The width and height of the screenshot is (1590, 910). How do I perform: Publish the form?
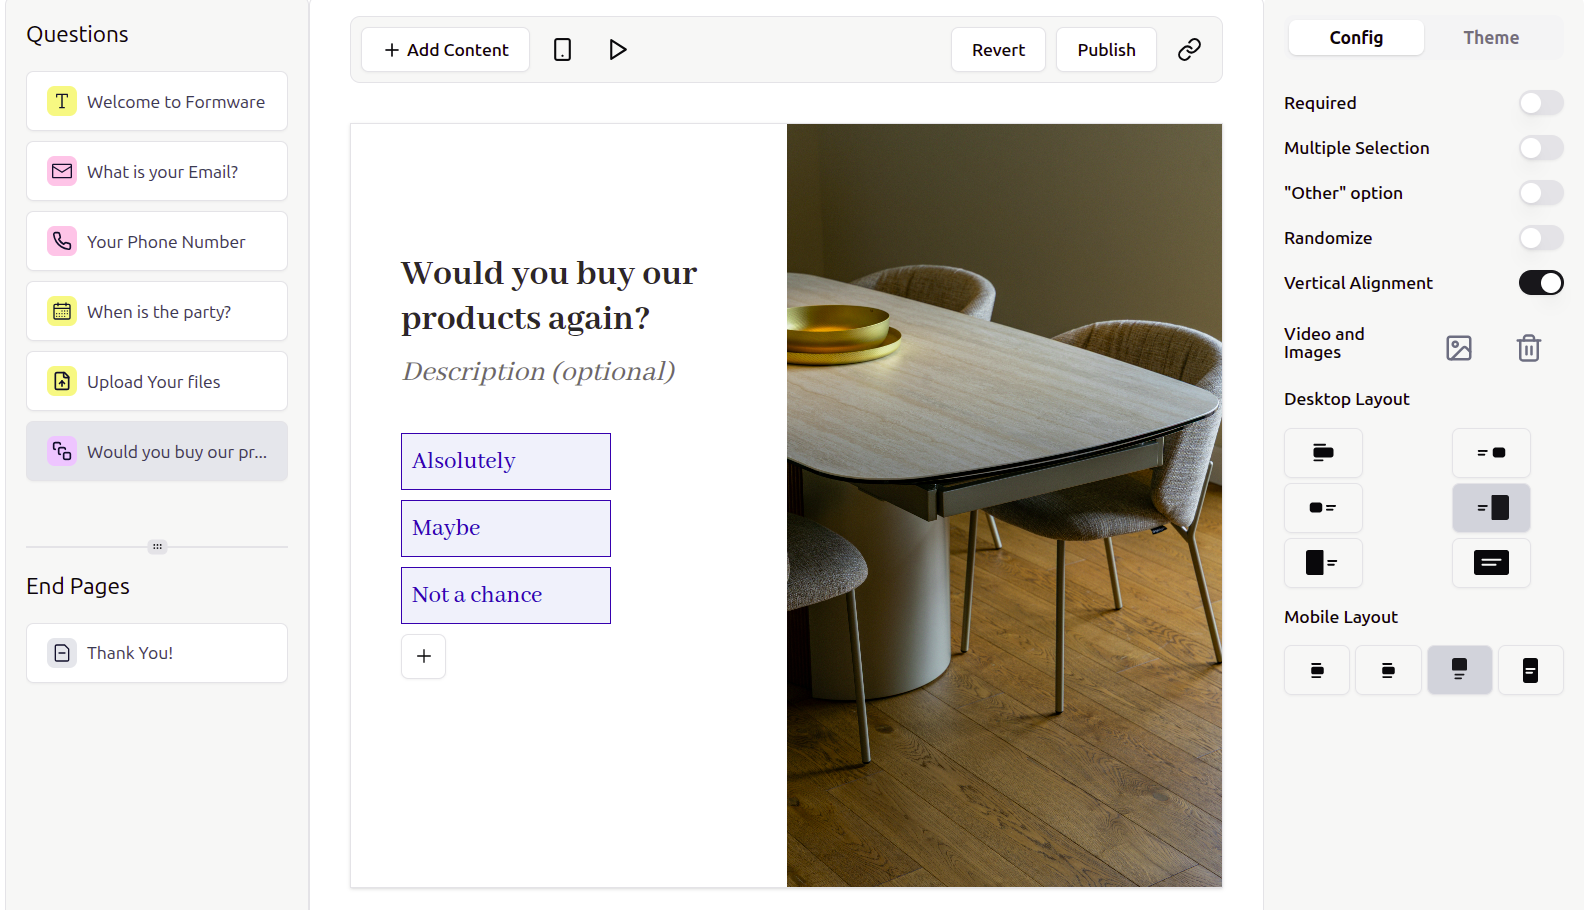point(1106,49)
